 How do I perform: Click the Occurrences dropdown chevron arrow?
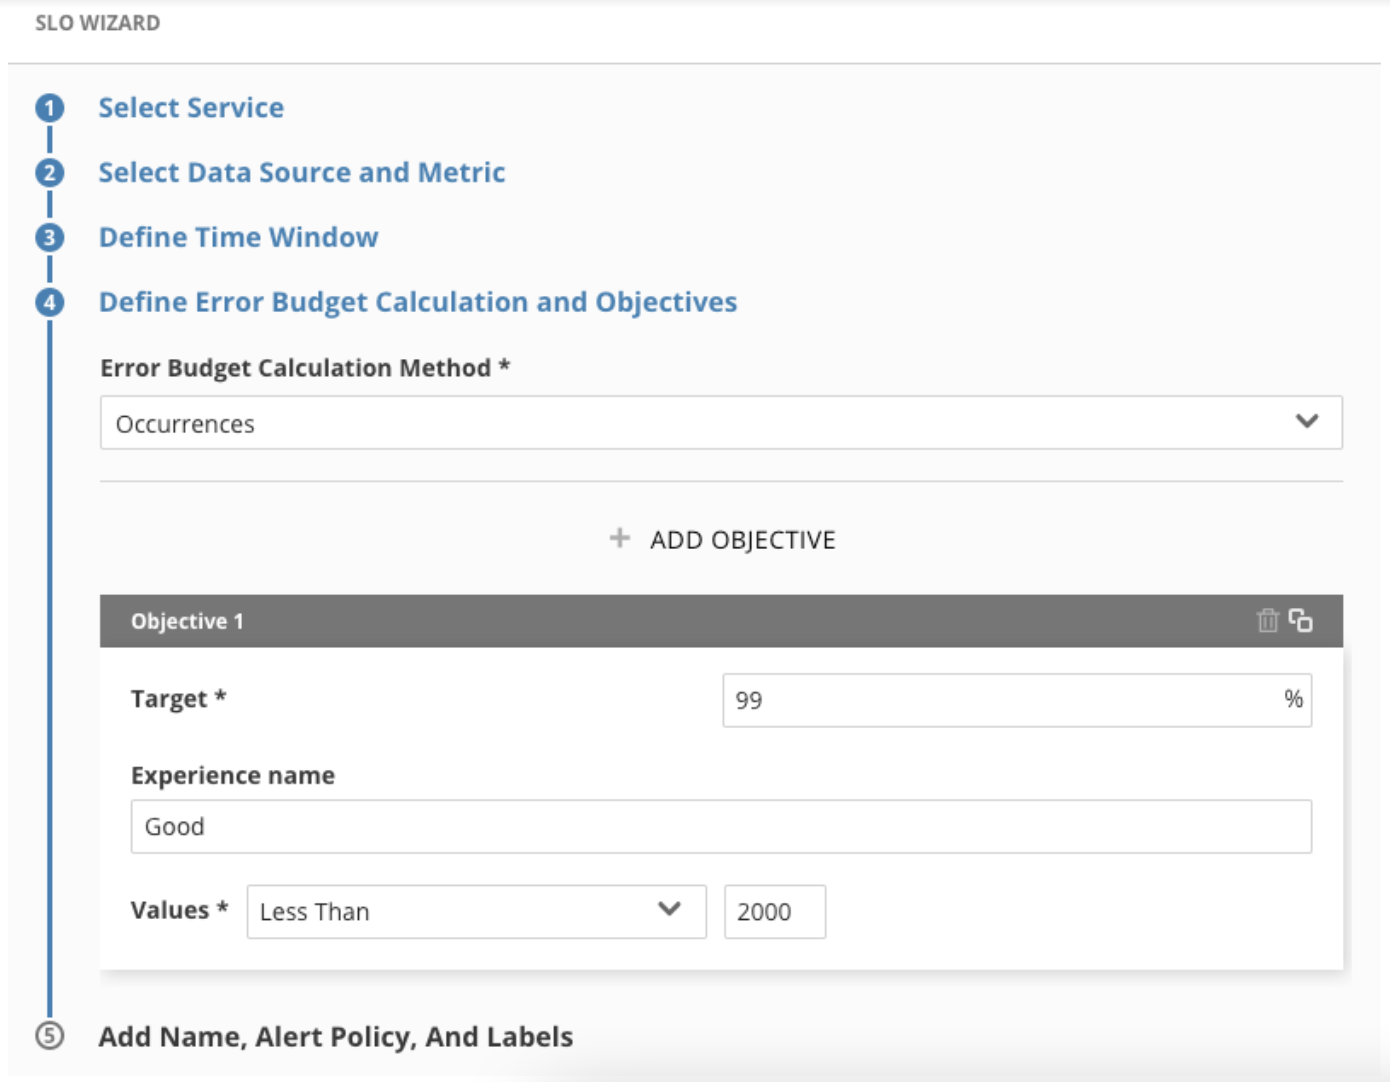(1307, 422)
